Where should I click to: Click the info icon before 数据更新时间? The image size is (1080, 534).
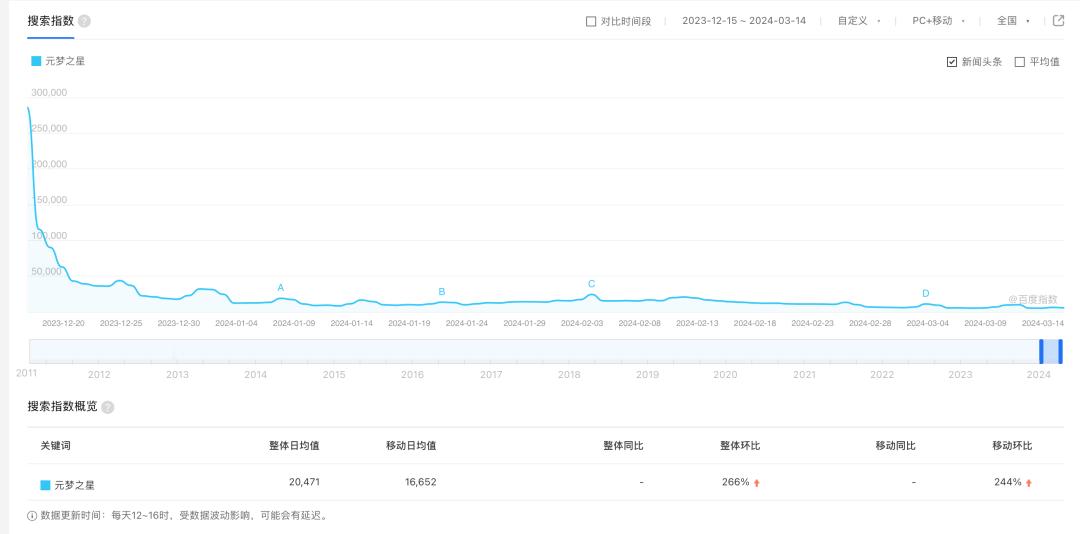[x=32, y=516]
